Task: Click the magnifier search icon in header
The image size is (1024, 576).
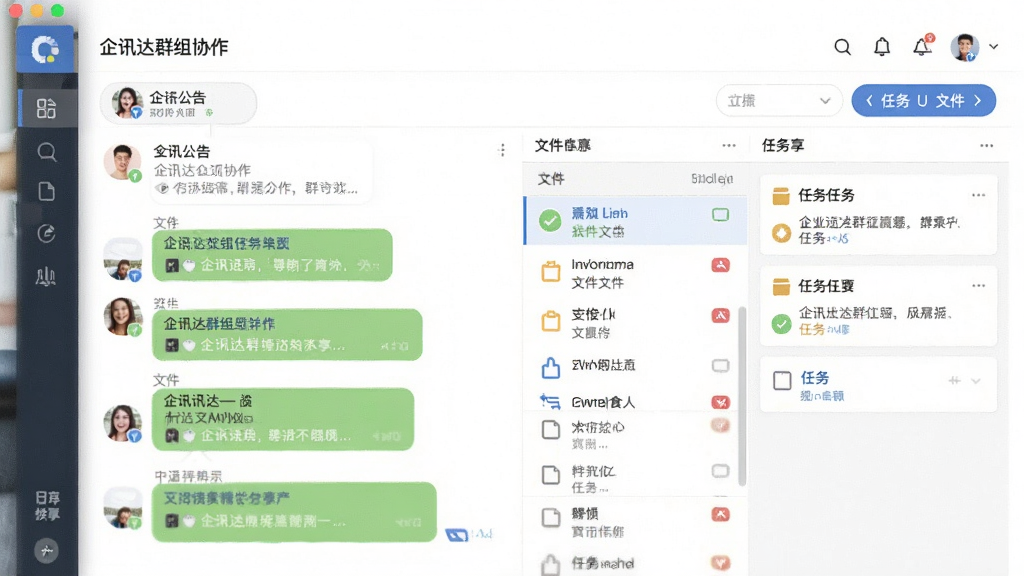Action: click(x=842, y=47)
